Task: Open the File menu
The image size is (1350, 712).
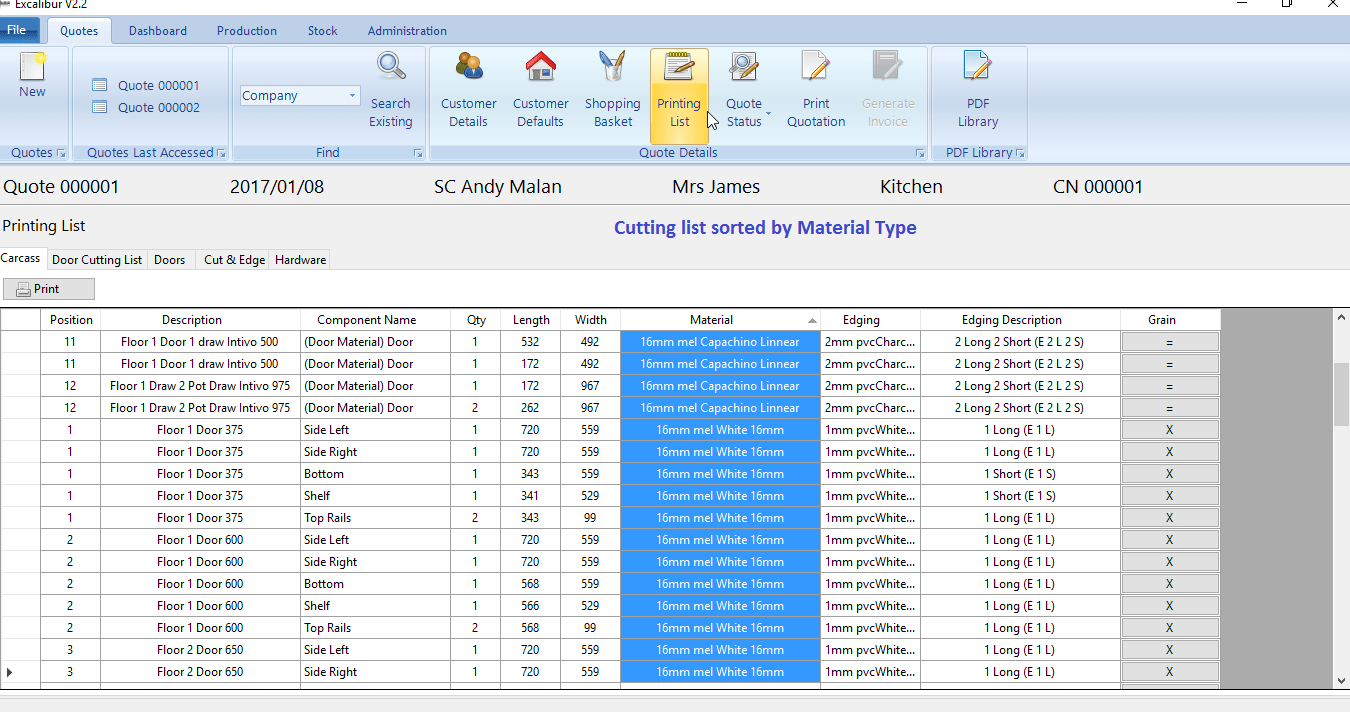Action: click(19, 30)
